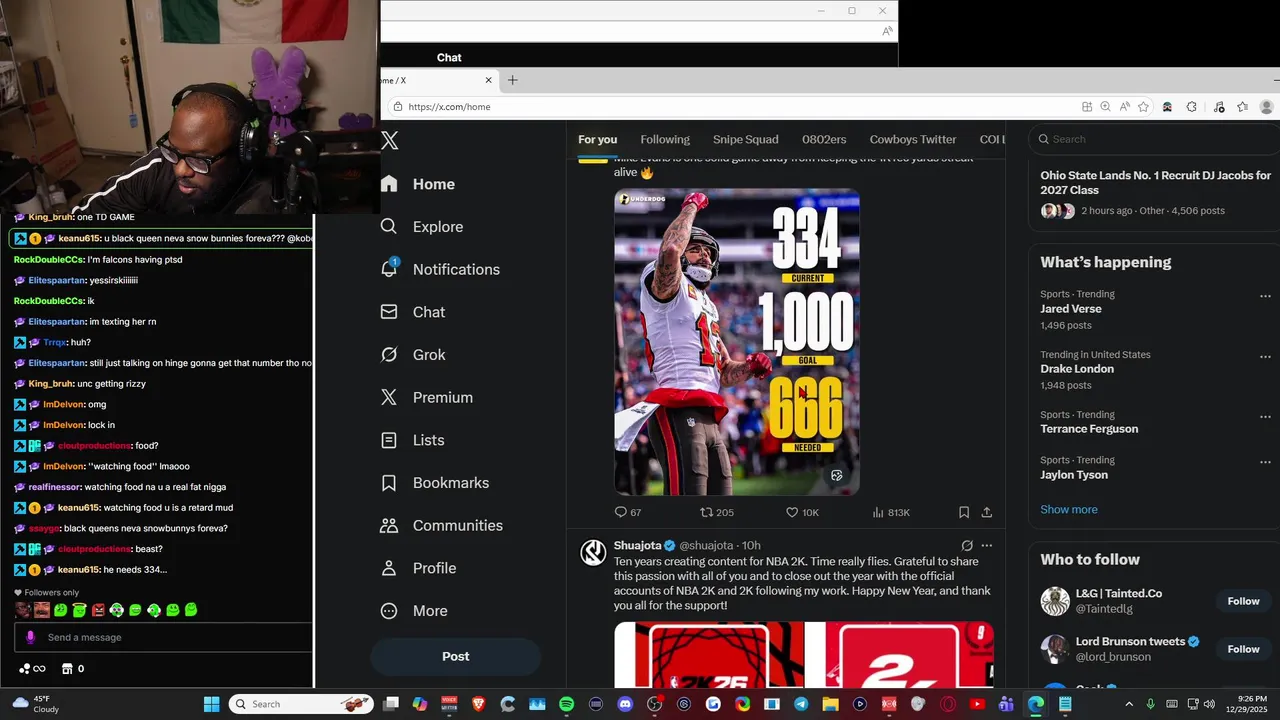Close the Home / X browser tab
The image size is (1280, 720).
[489, 80]
